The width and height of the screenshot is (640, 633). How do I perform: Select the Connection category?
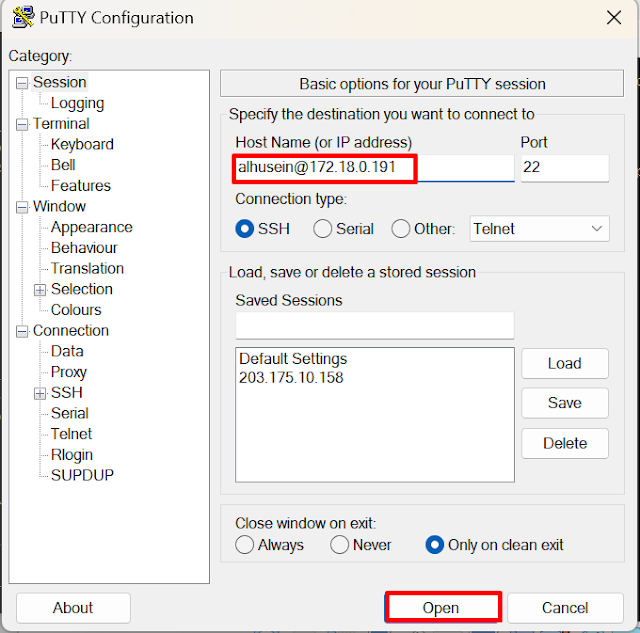(71, 331)
